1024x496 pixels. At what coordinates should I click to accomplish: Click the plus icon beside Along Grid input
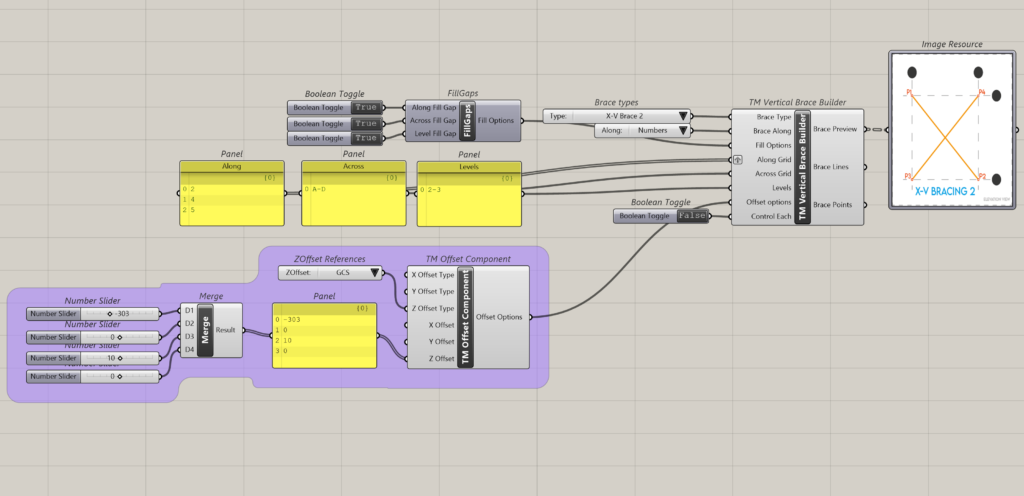coord(737,159)
